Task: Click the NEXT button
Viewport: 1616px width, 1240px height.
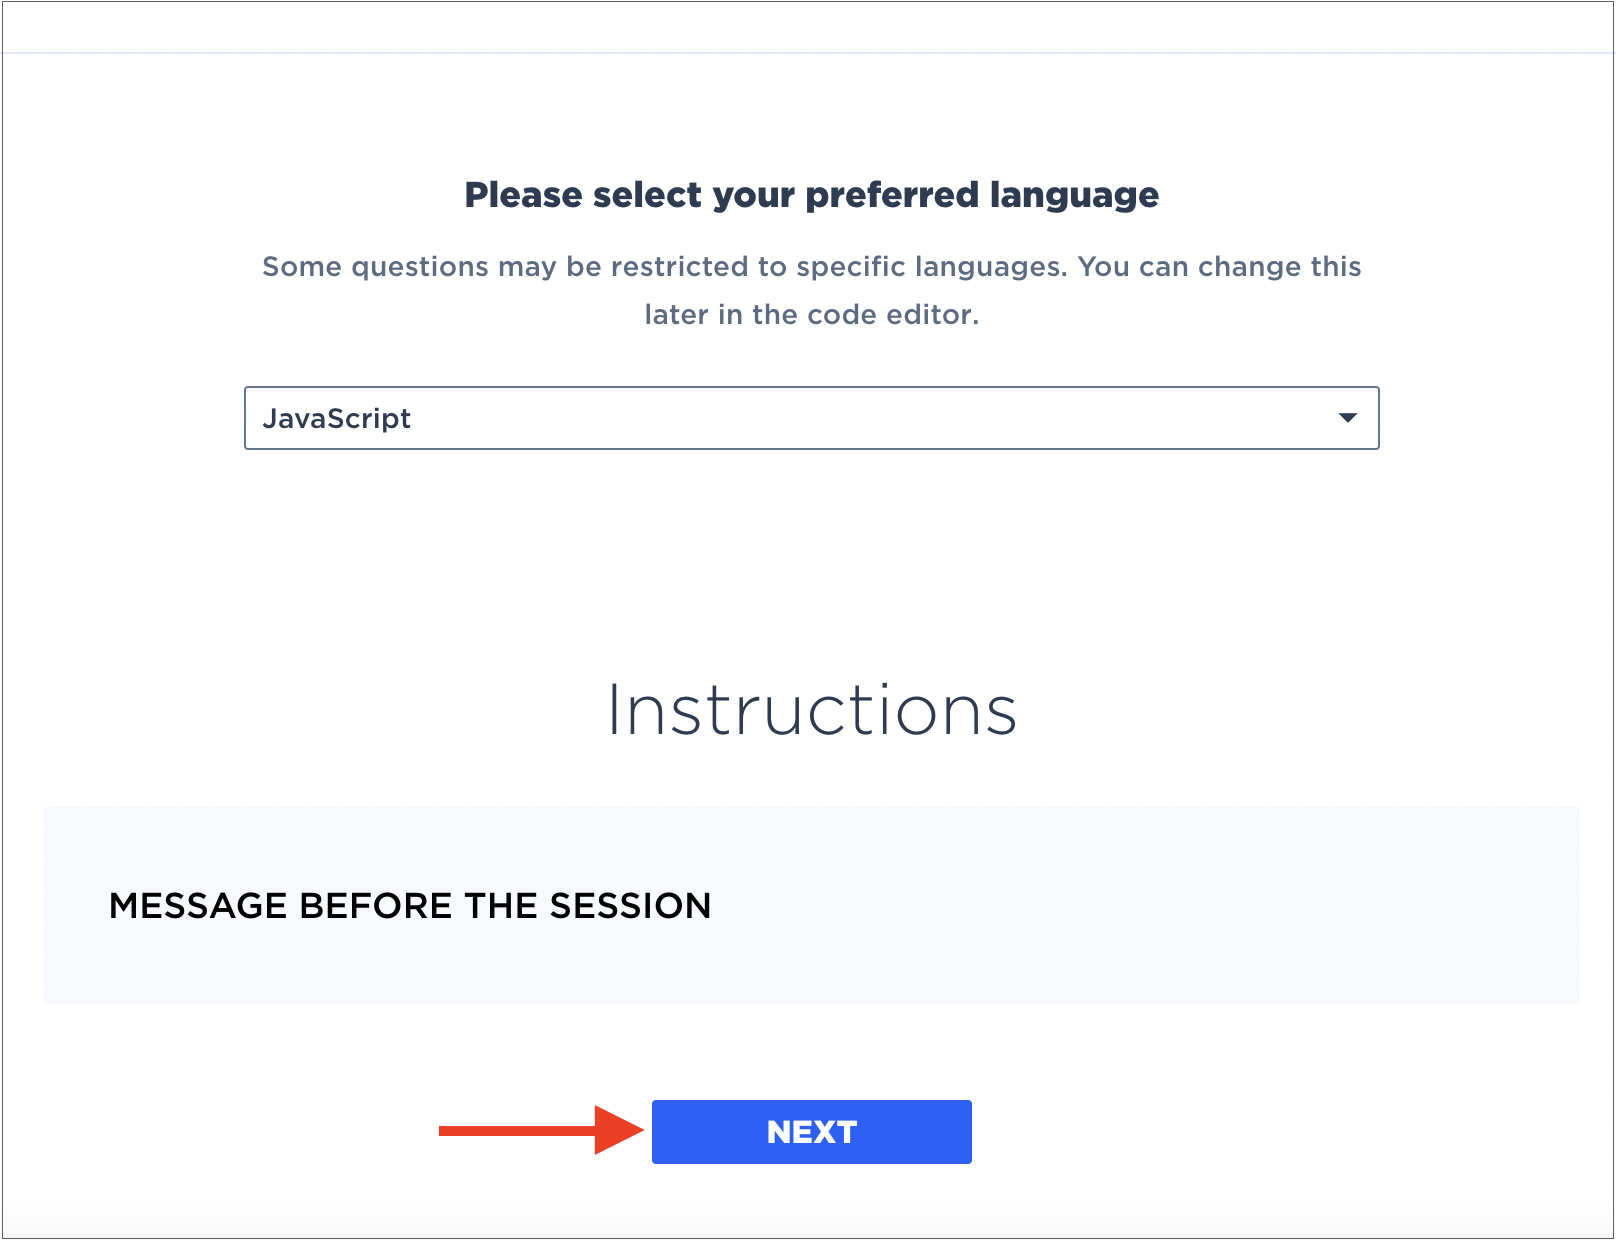Action: point(811,1131)
